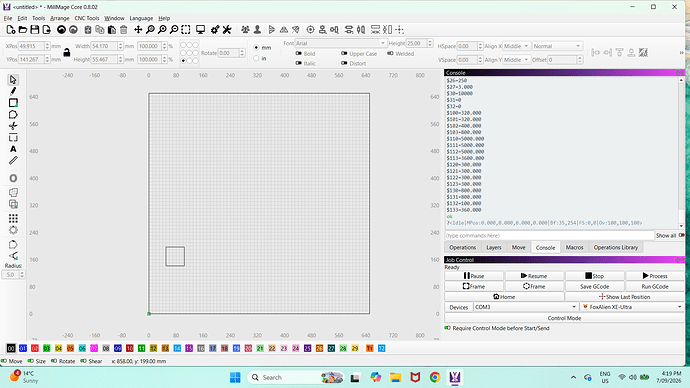Toggle the Move switch in status bar
This screenshot has width=690, height=388.
click(4, 361)
